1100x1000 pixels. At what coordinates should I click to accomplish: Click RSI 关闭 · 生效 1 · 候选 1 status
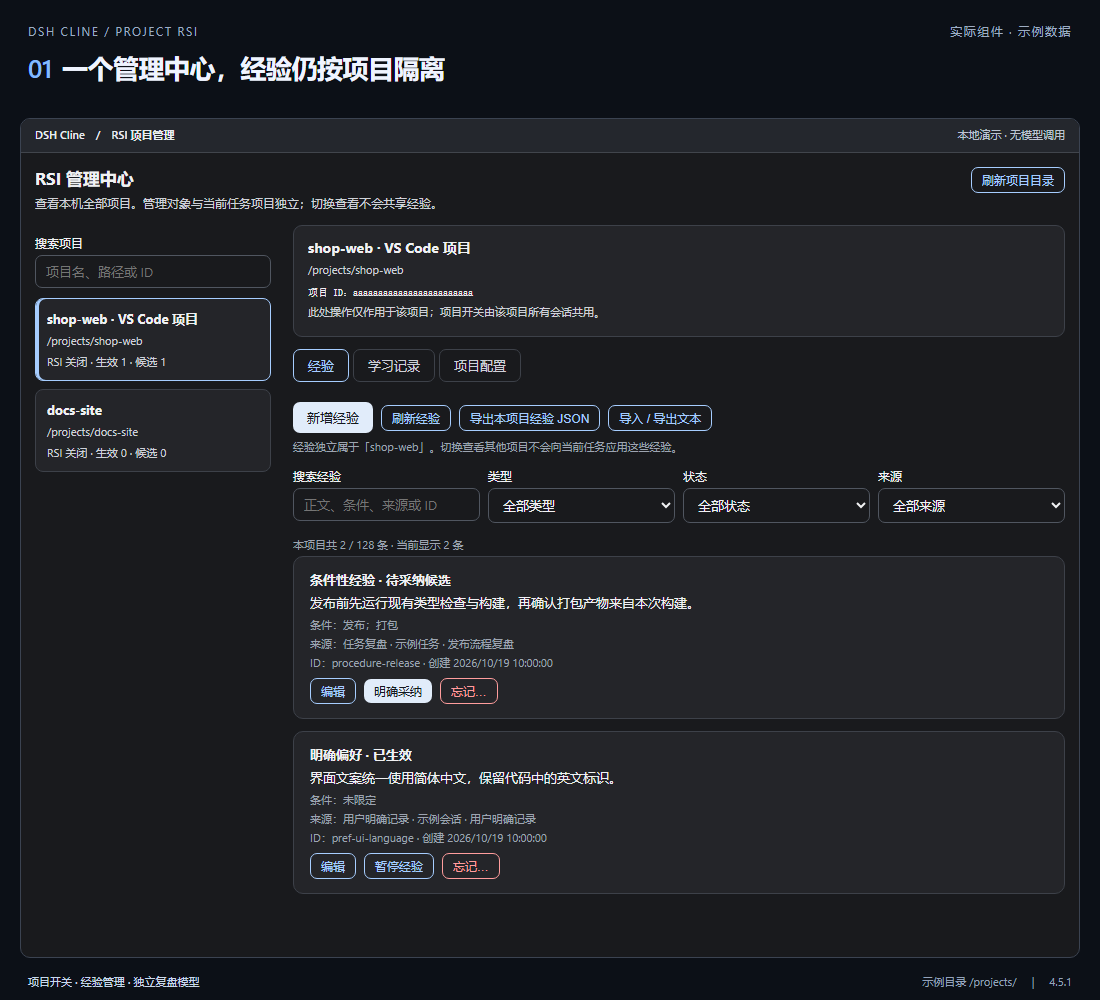pyautogui.click(x=107, y=362)
